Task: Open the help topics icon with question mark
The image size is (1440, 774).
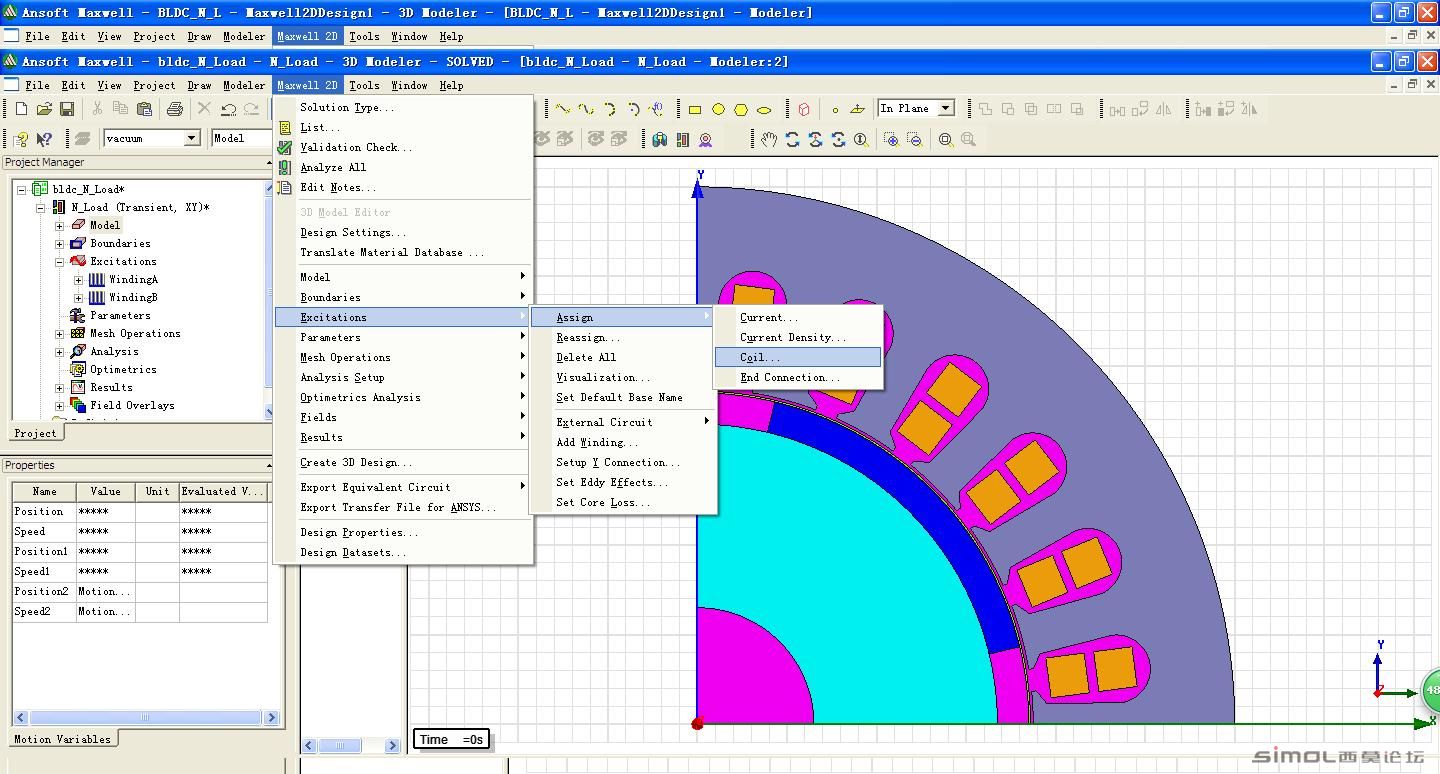Action: tap(21, 139)
